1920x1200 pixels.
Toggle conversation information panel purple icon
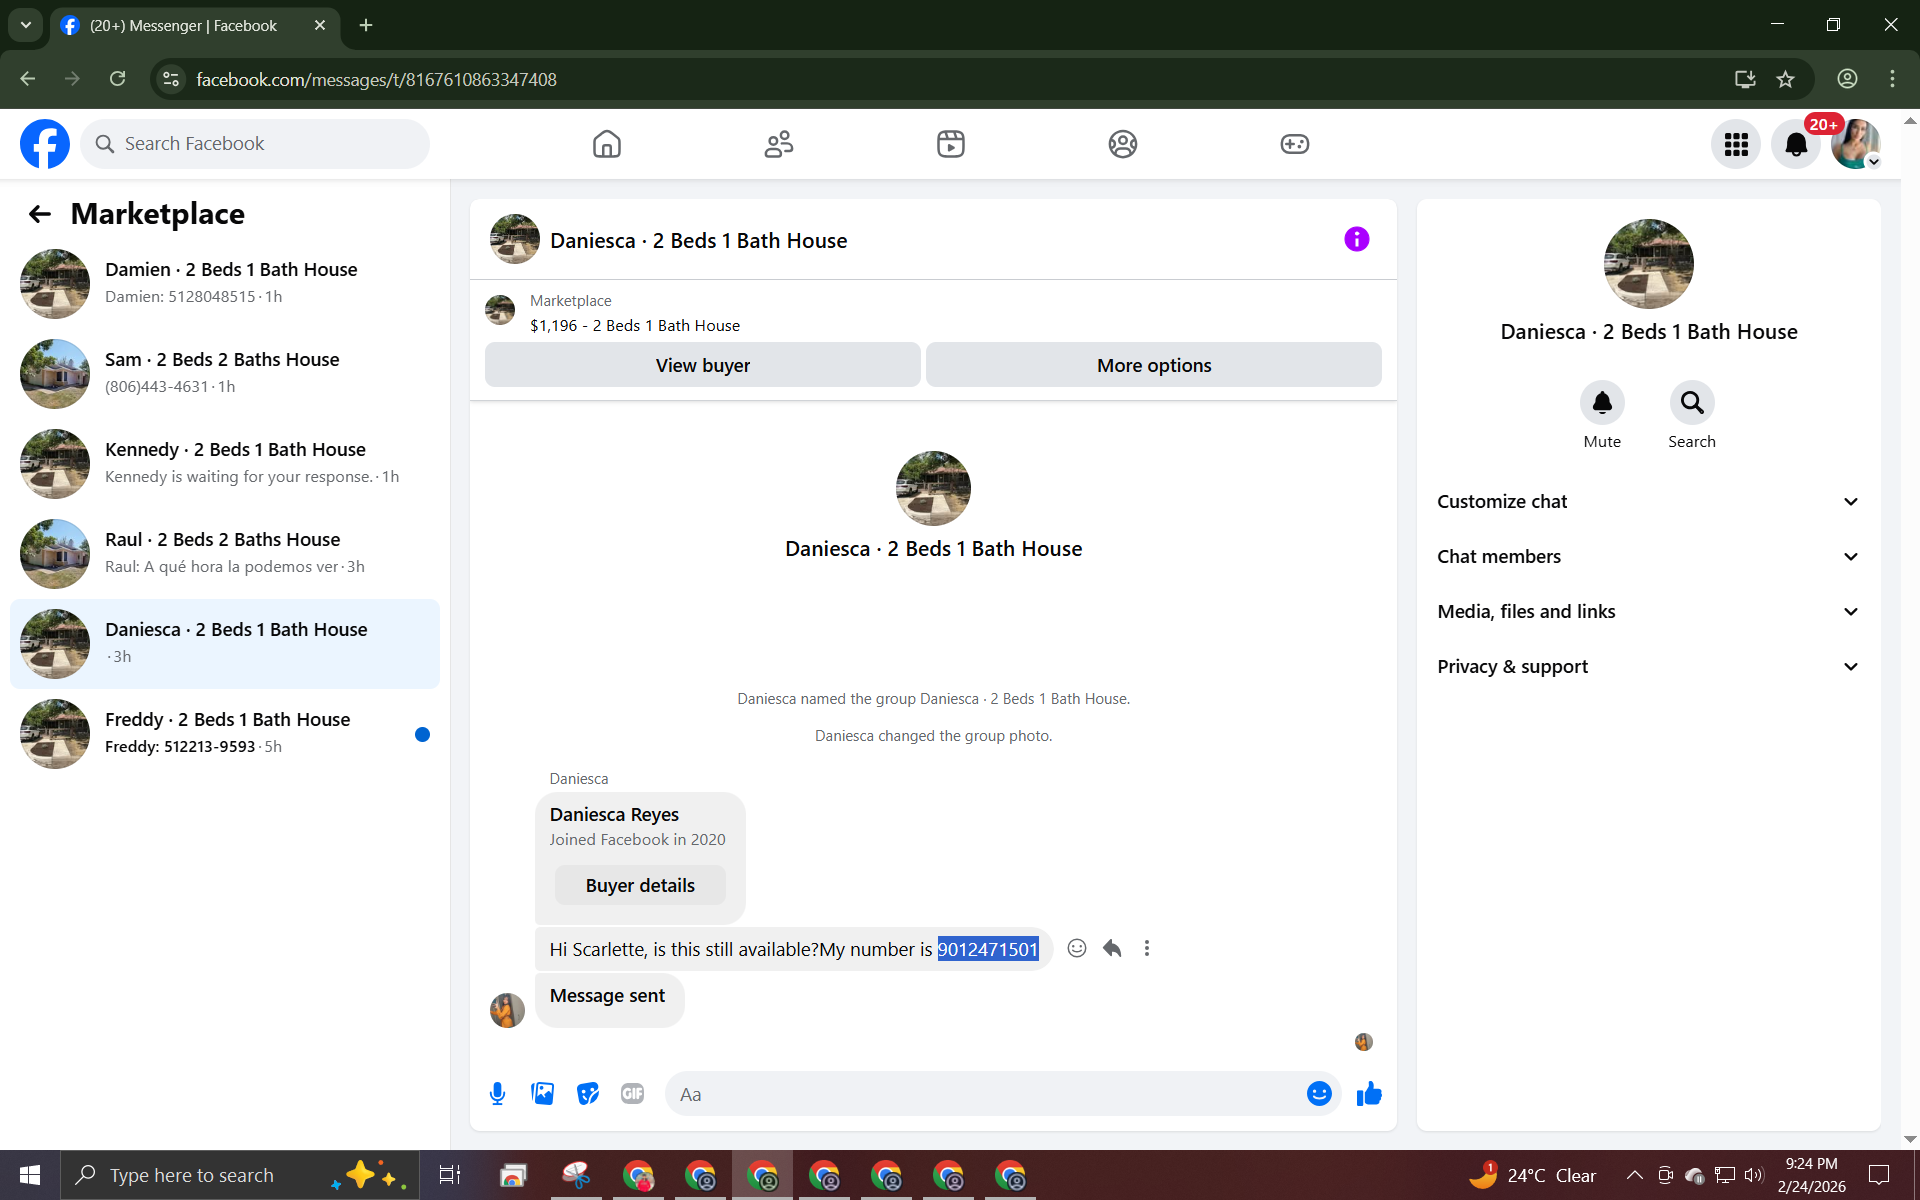(1356, 239)
